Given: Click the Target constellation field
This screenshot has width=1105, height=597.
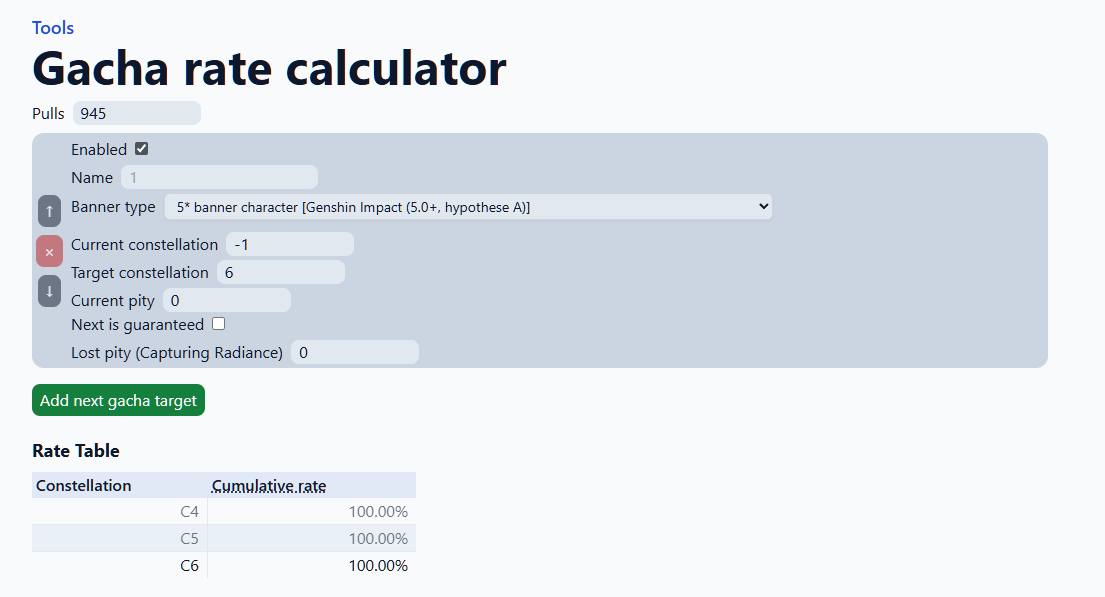Looking at the screenshot, I should point(280,272).
